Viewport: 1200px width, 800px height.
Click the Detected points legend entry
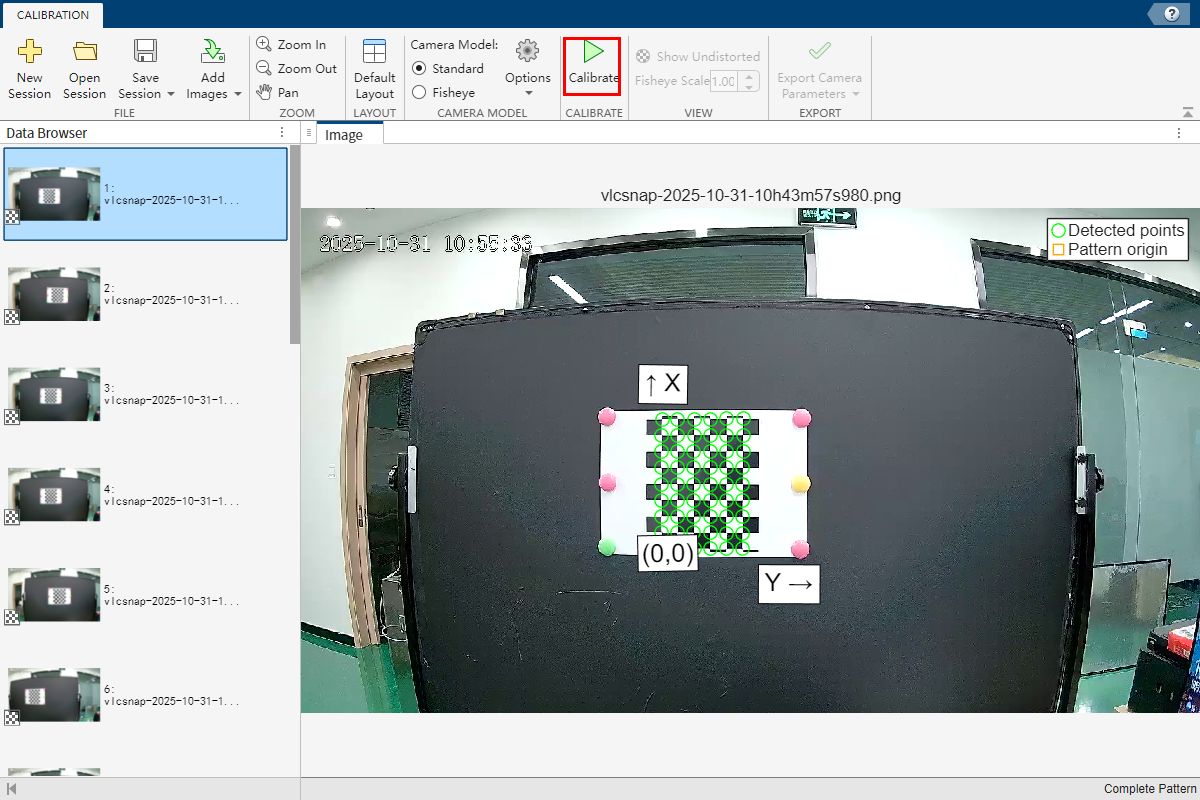[1117, 230]
